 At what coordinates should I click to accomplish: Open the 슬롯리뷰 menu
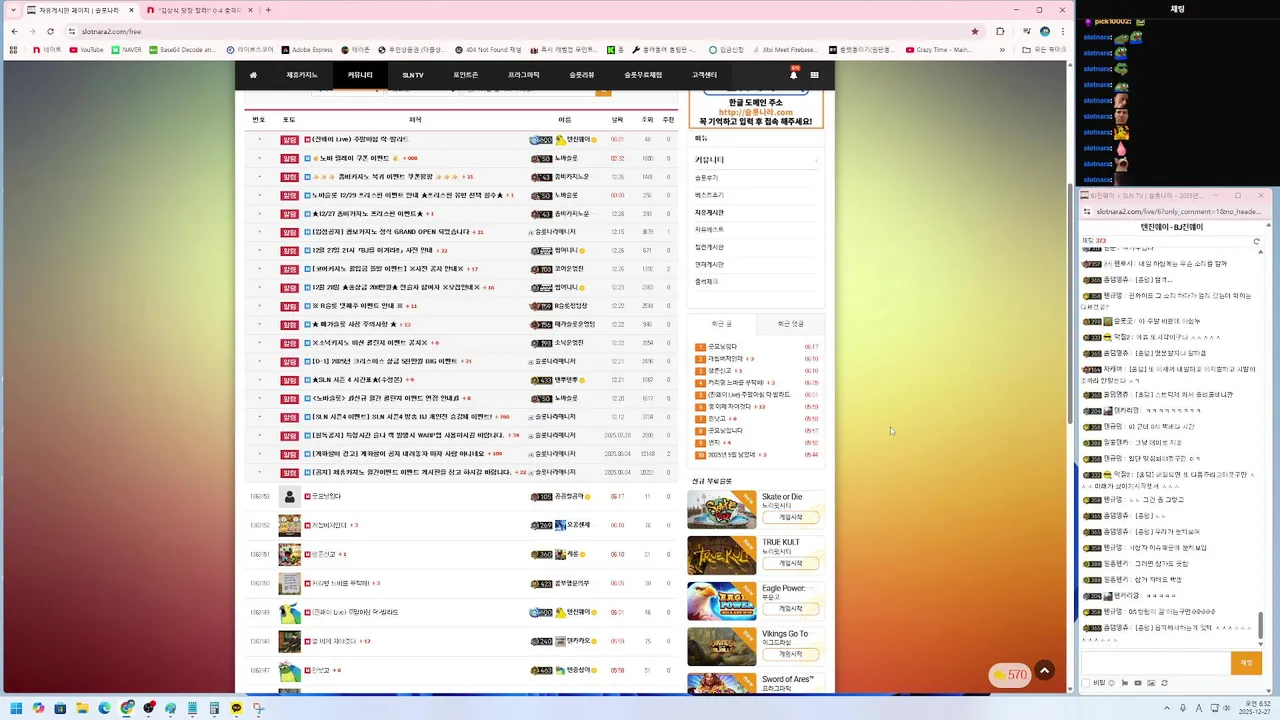coord(582,75)
